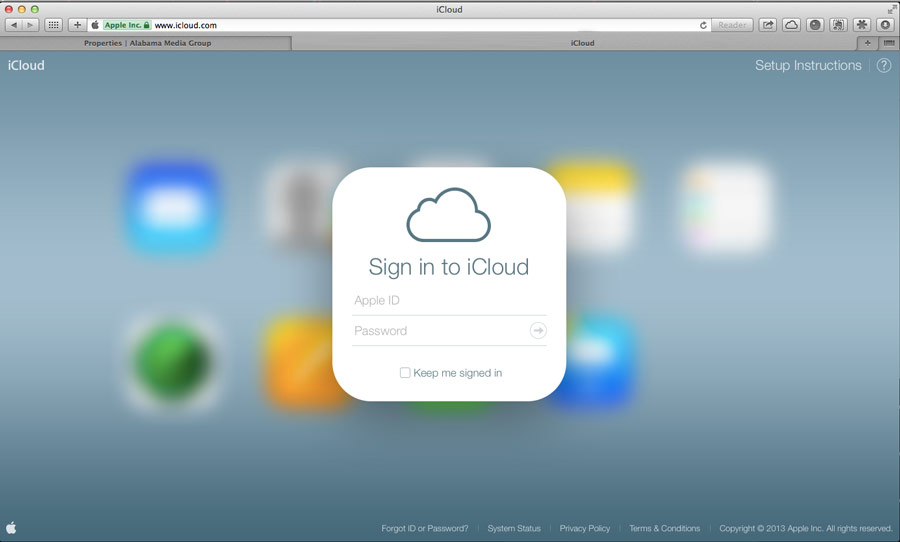Click the dashed-square extension toolbar button
The width and height of the screenshot is (900, 542).
(838, 25)
